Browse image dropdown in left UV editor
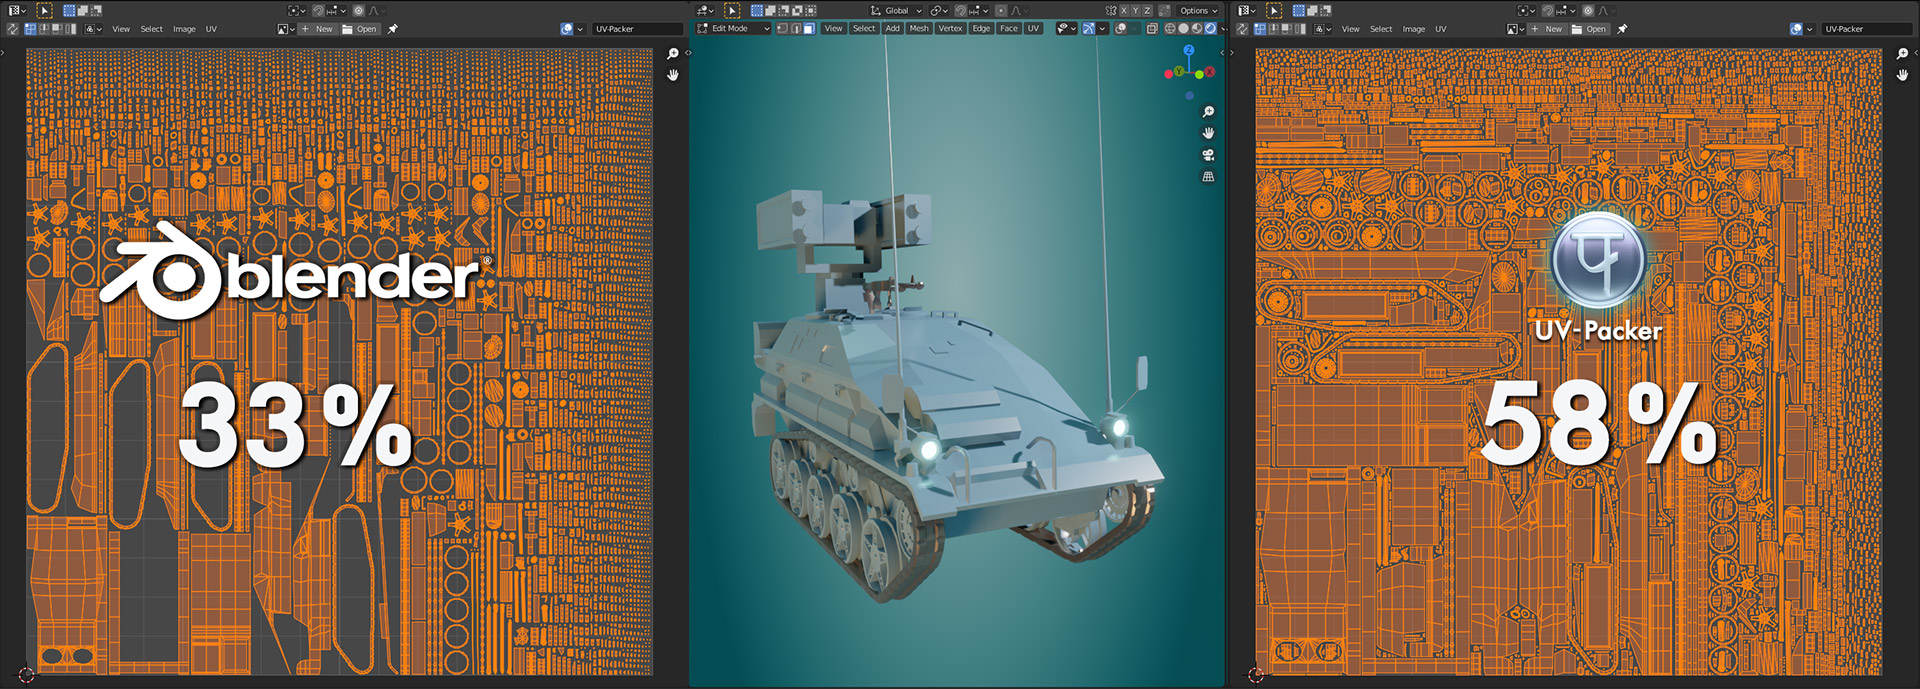 coord(285,29)
